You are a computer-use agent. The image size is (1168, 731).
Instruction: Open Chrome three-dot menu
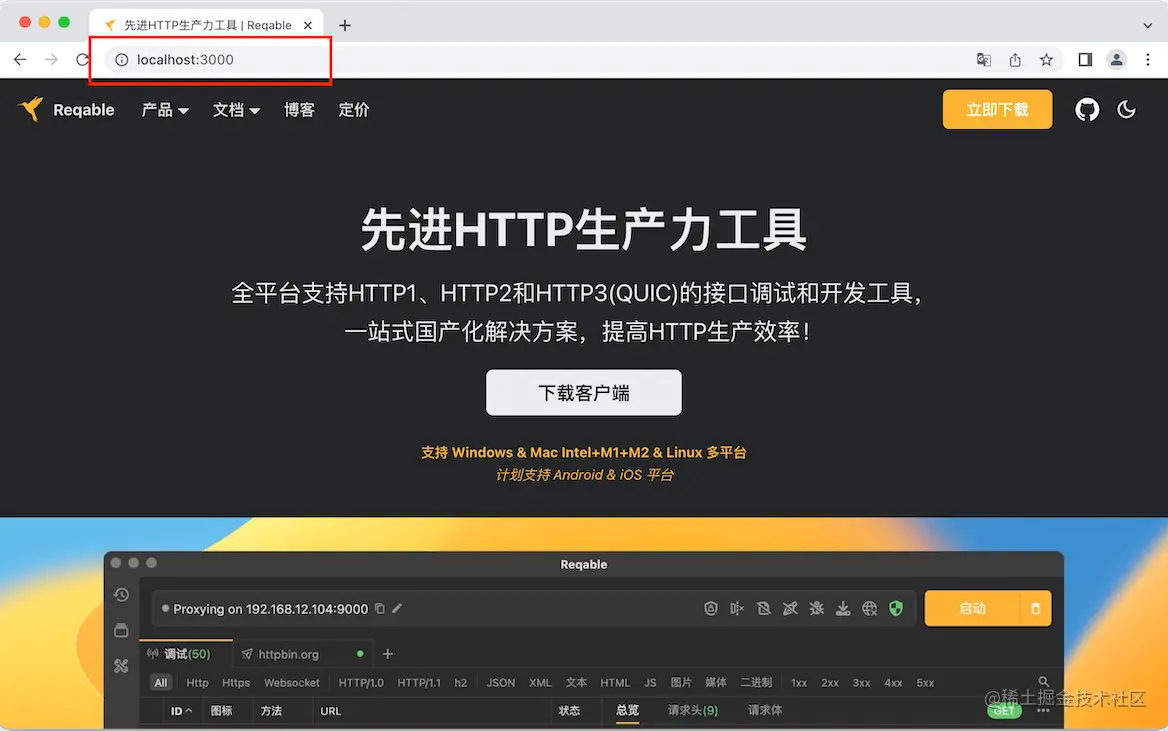[x=1148, y=60]
